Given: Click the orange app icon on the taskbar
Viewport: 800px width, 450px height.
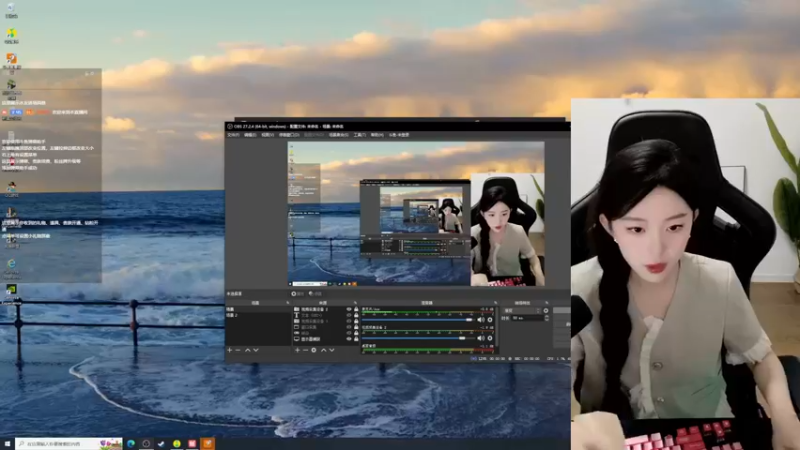Looking at the screenshot, I should pos(207,443).
